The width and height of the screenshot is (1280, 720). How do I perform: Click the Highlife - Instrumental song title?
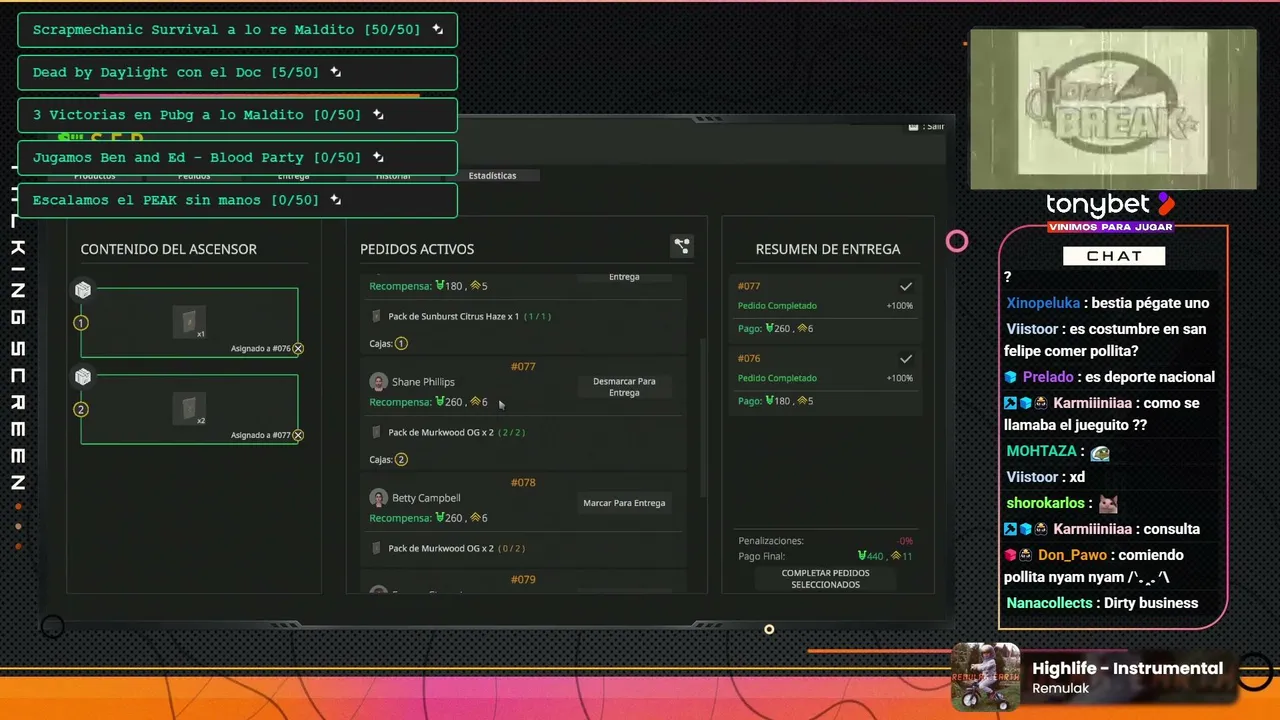[1128, 668]
